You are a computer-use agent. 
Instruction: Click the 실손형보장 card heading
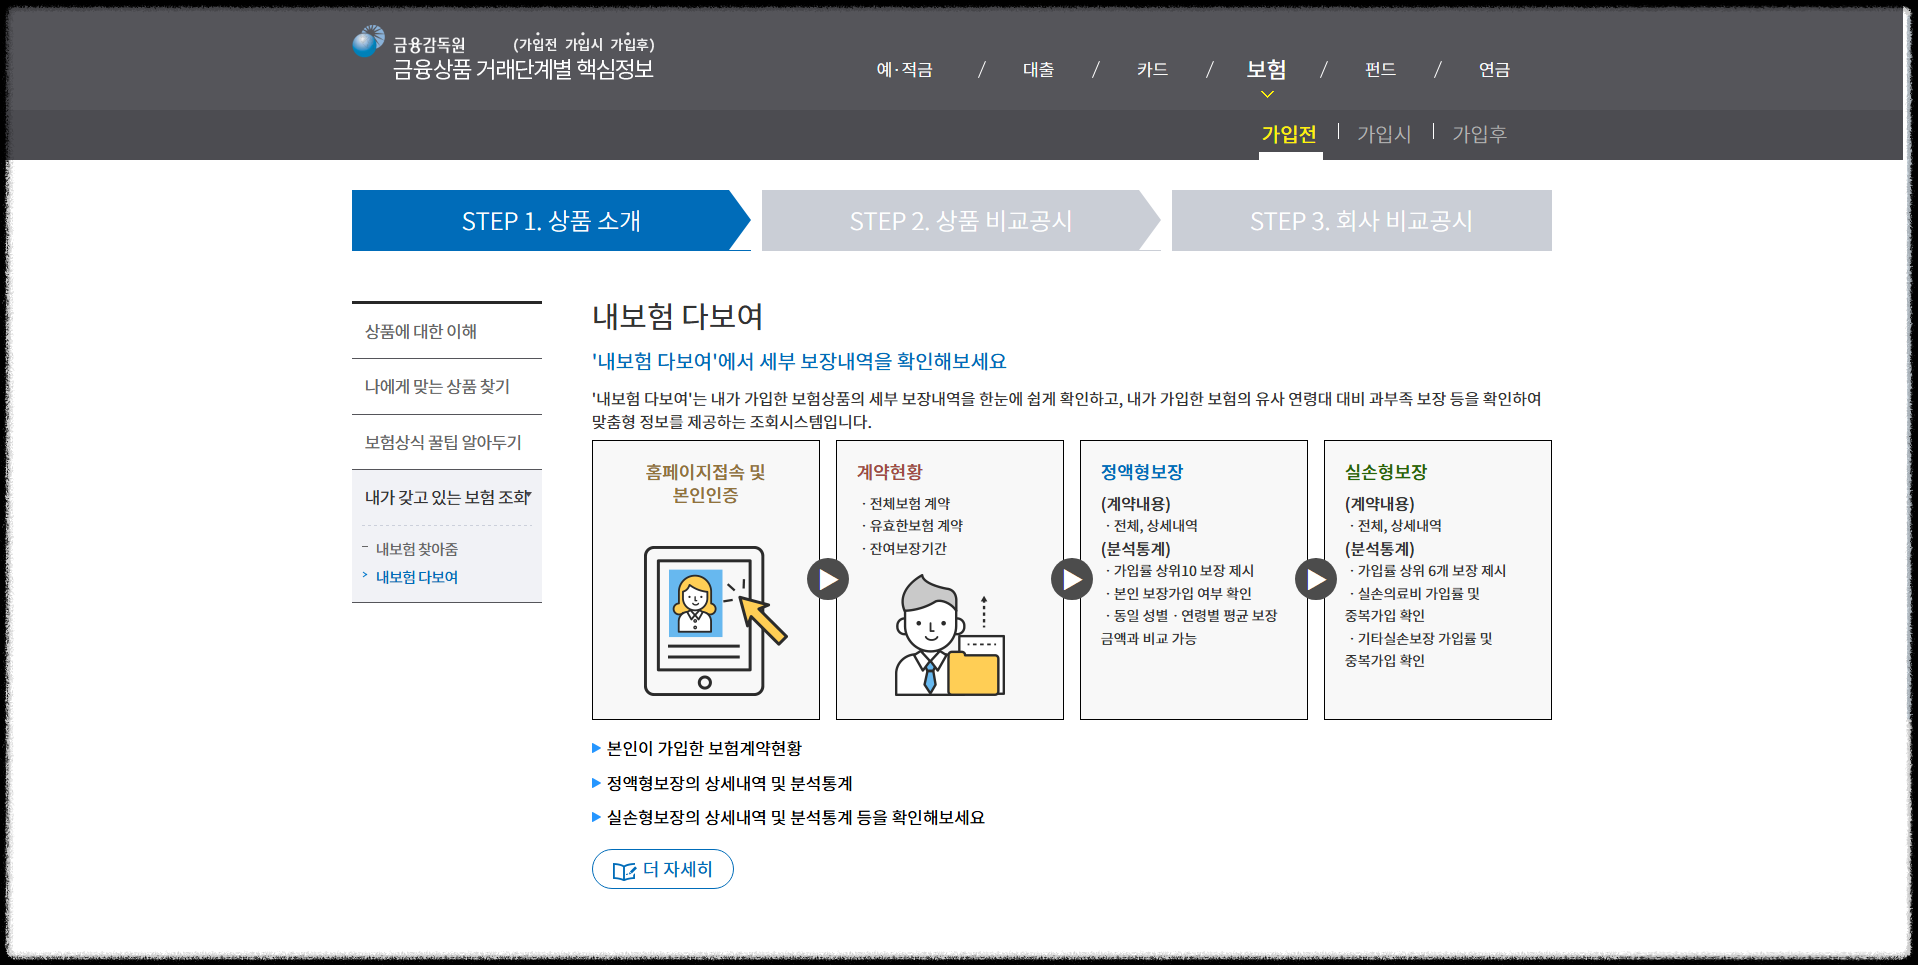point(1385,472)
